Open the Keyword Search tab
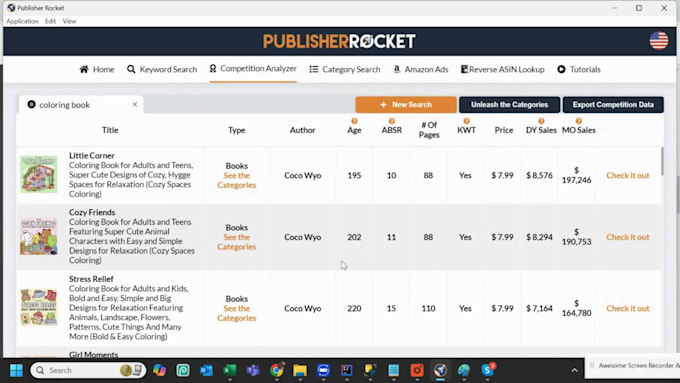 pyautogui.click(x=162, y=69)
